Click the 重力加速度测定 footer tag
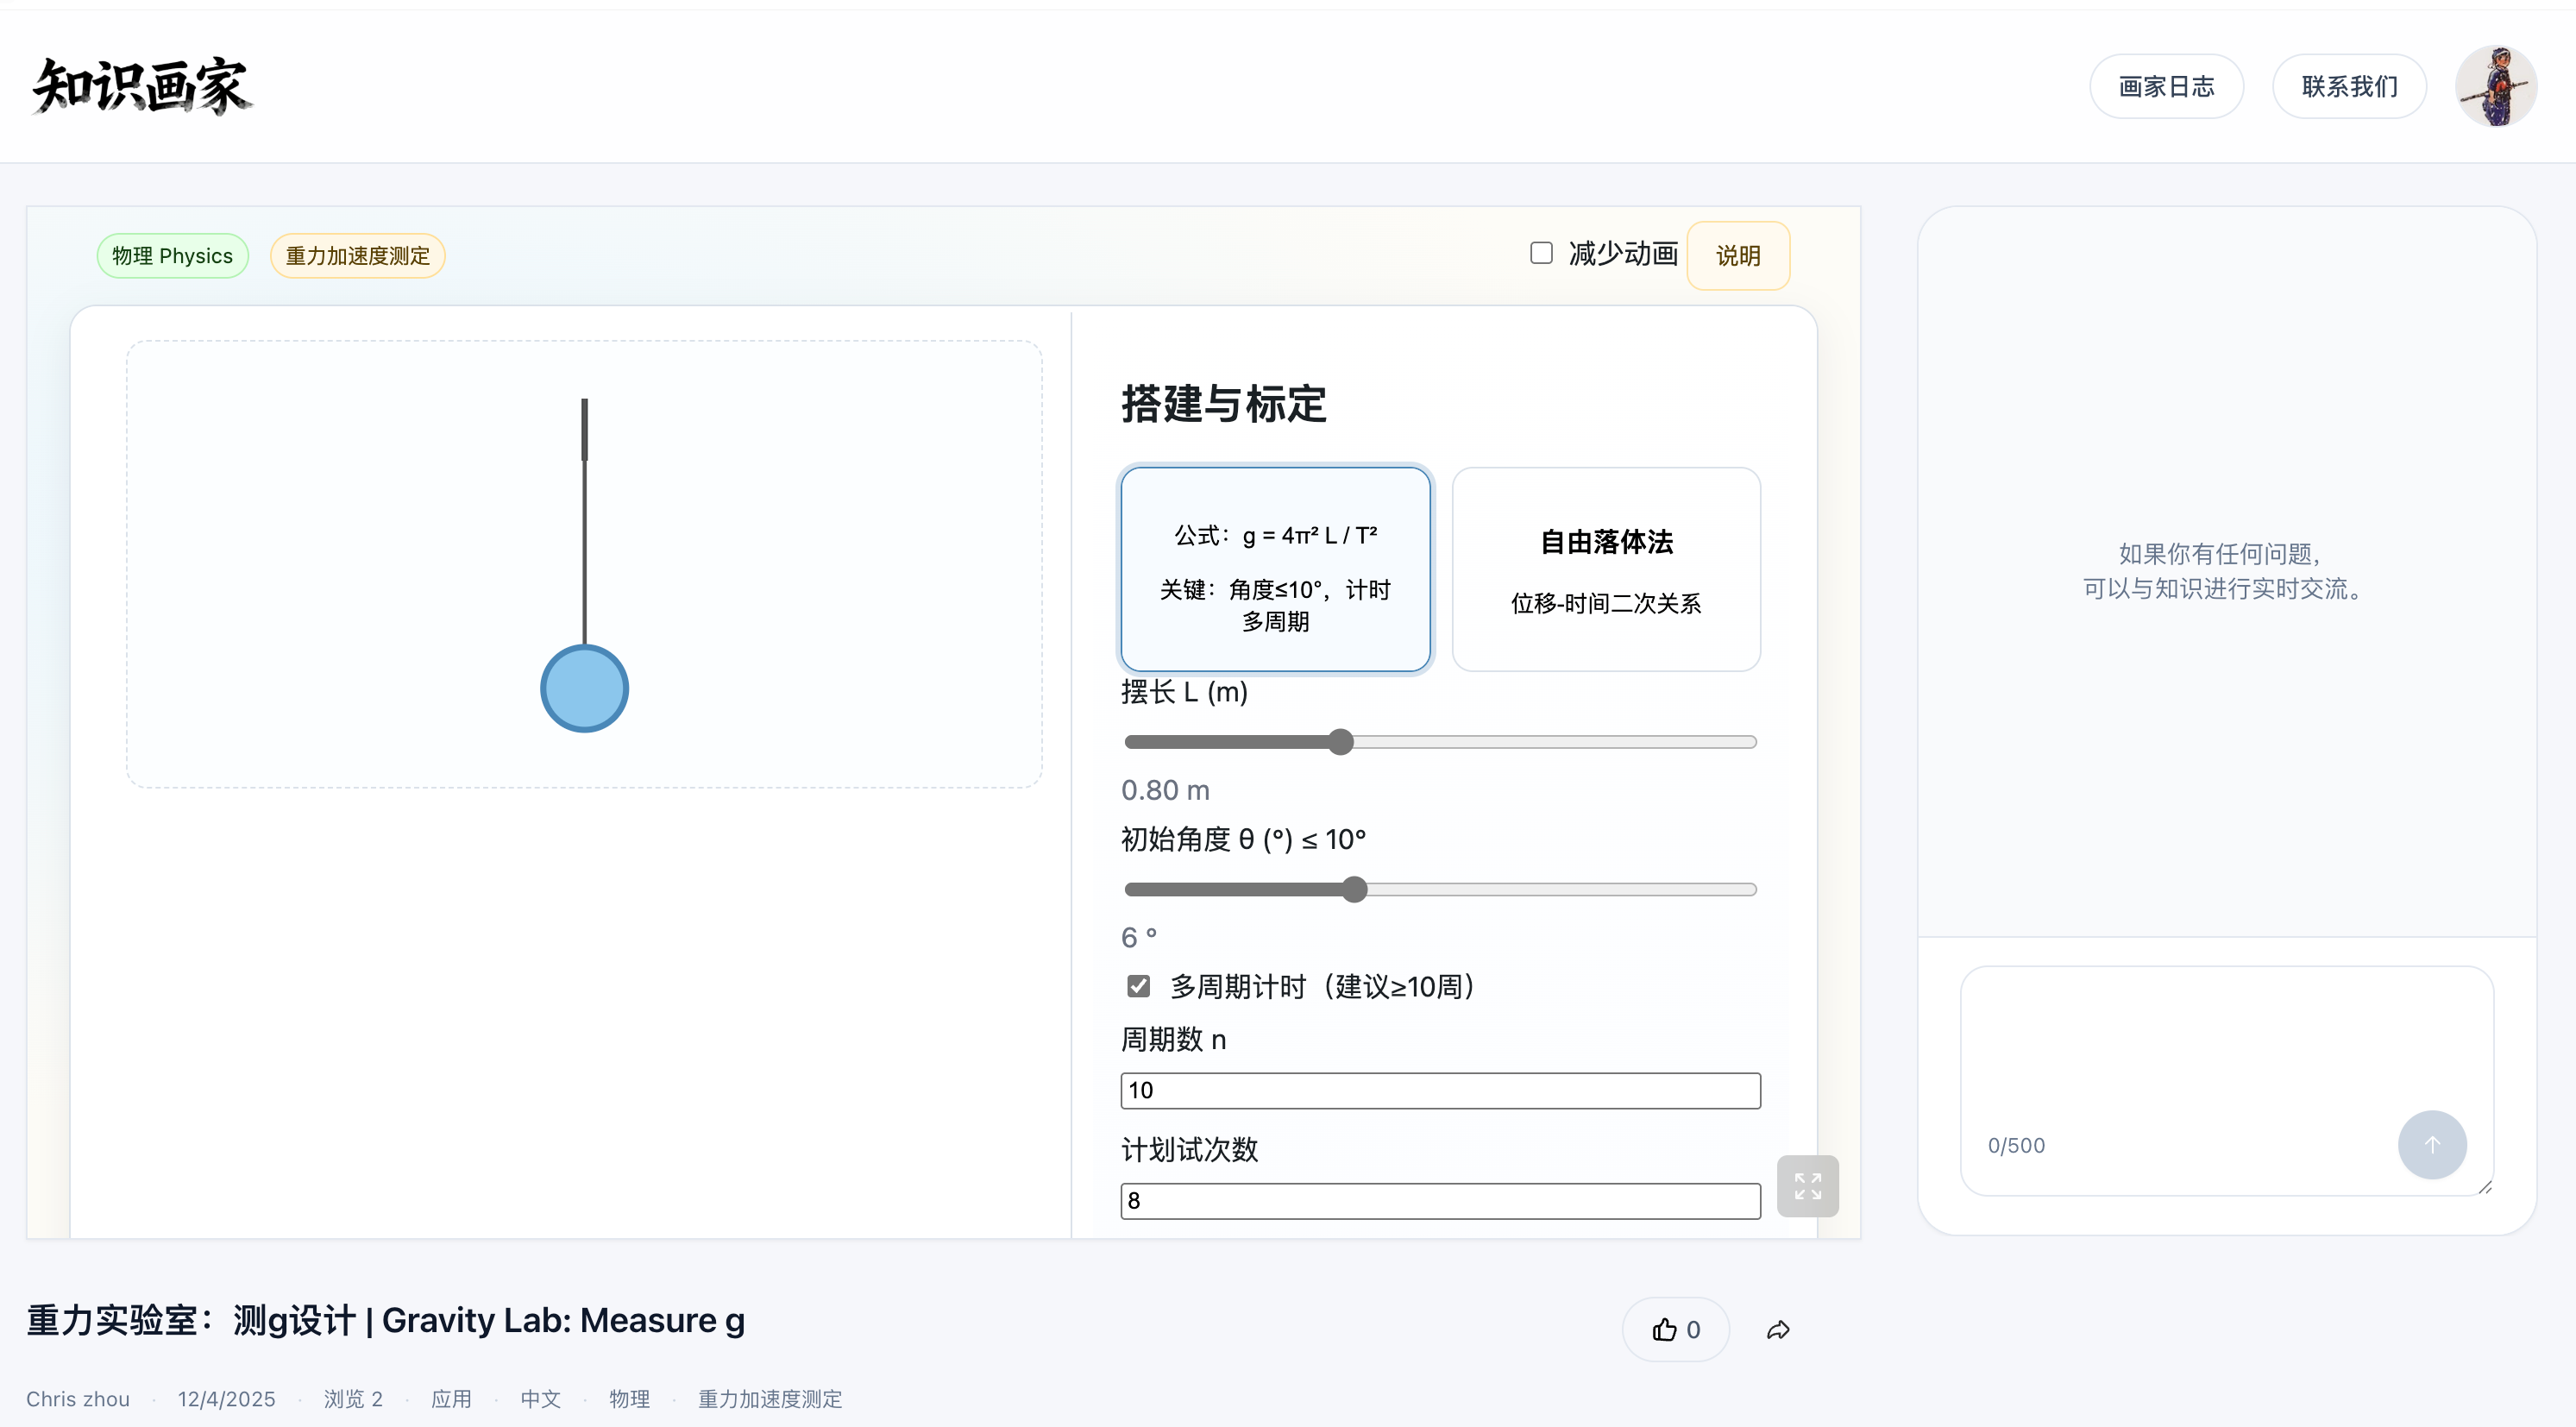Screen dimensions: 2576x1427 tap(770, 1399)
